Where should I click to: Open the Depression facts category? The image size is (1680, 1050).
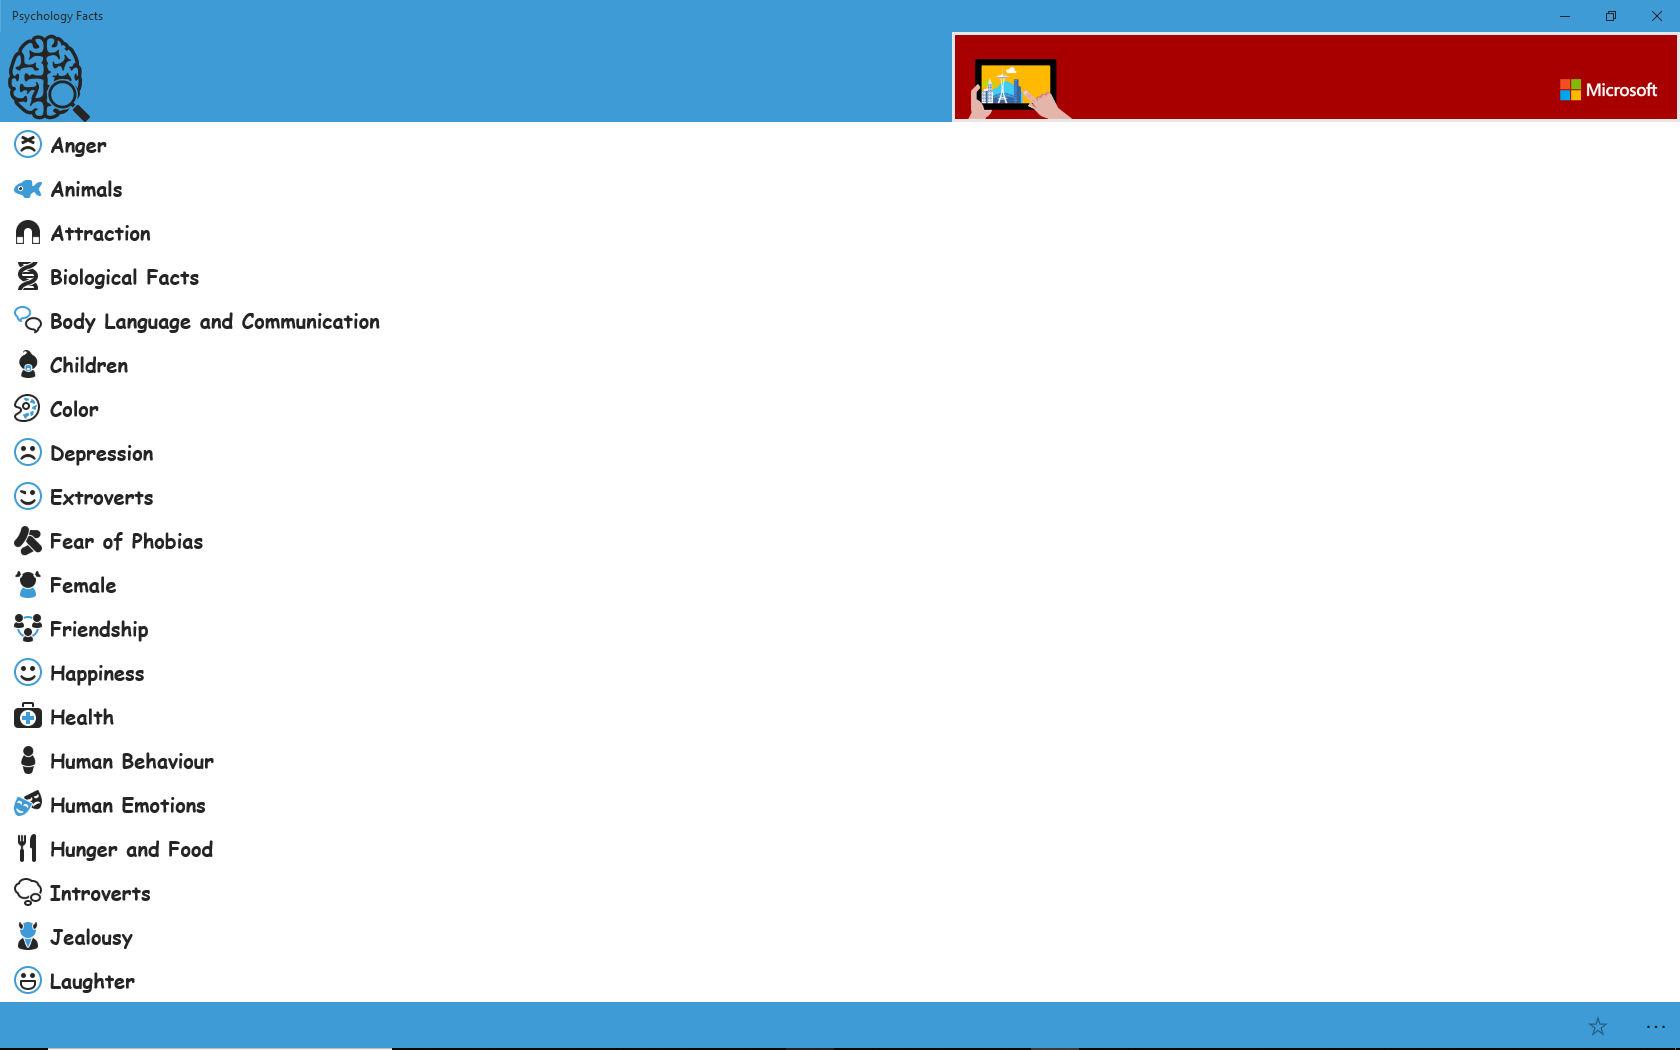click(102, 453)
